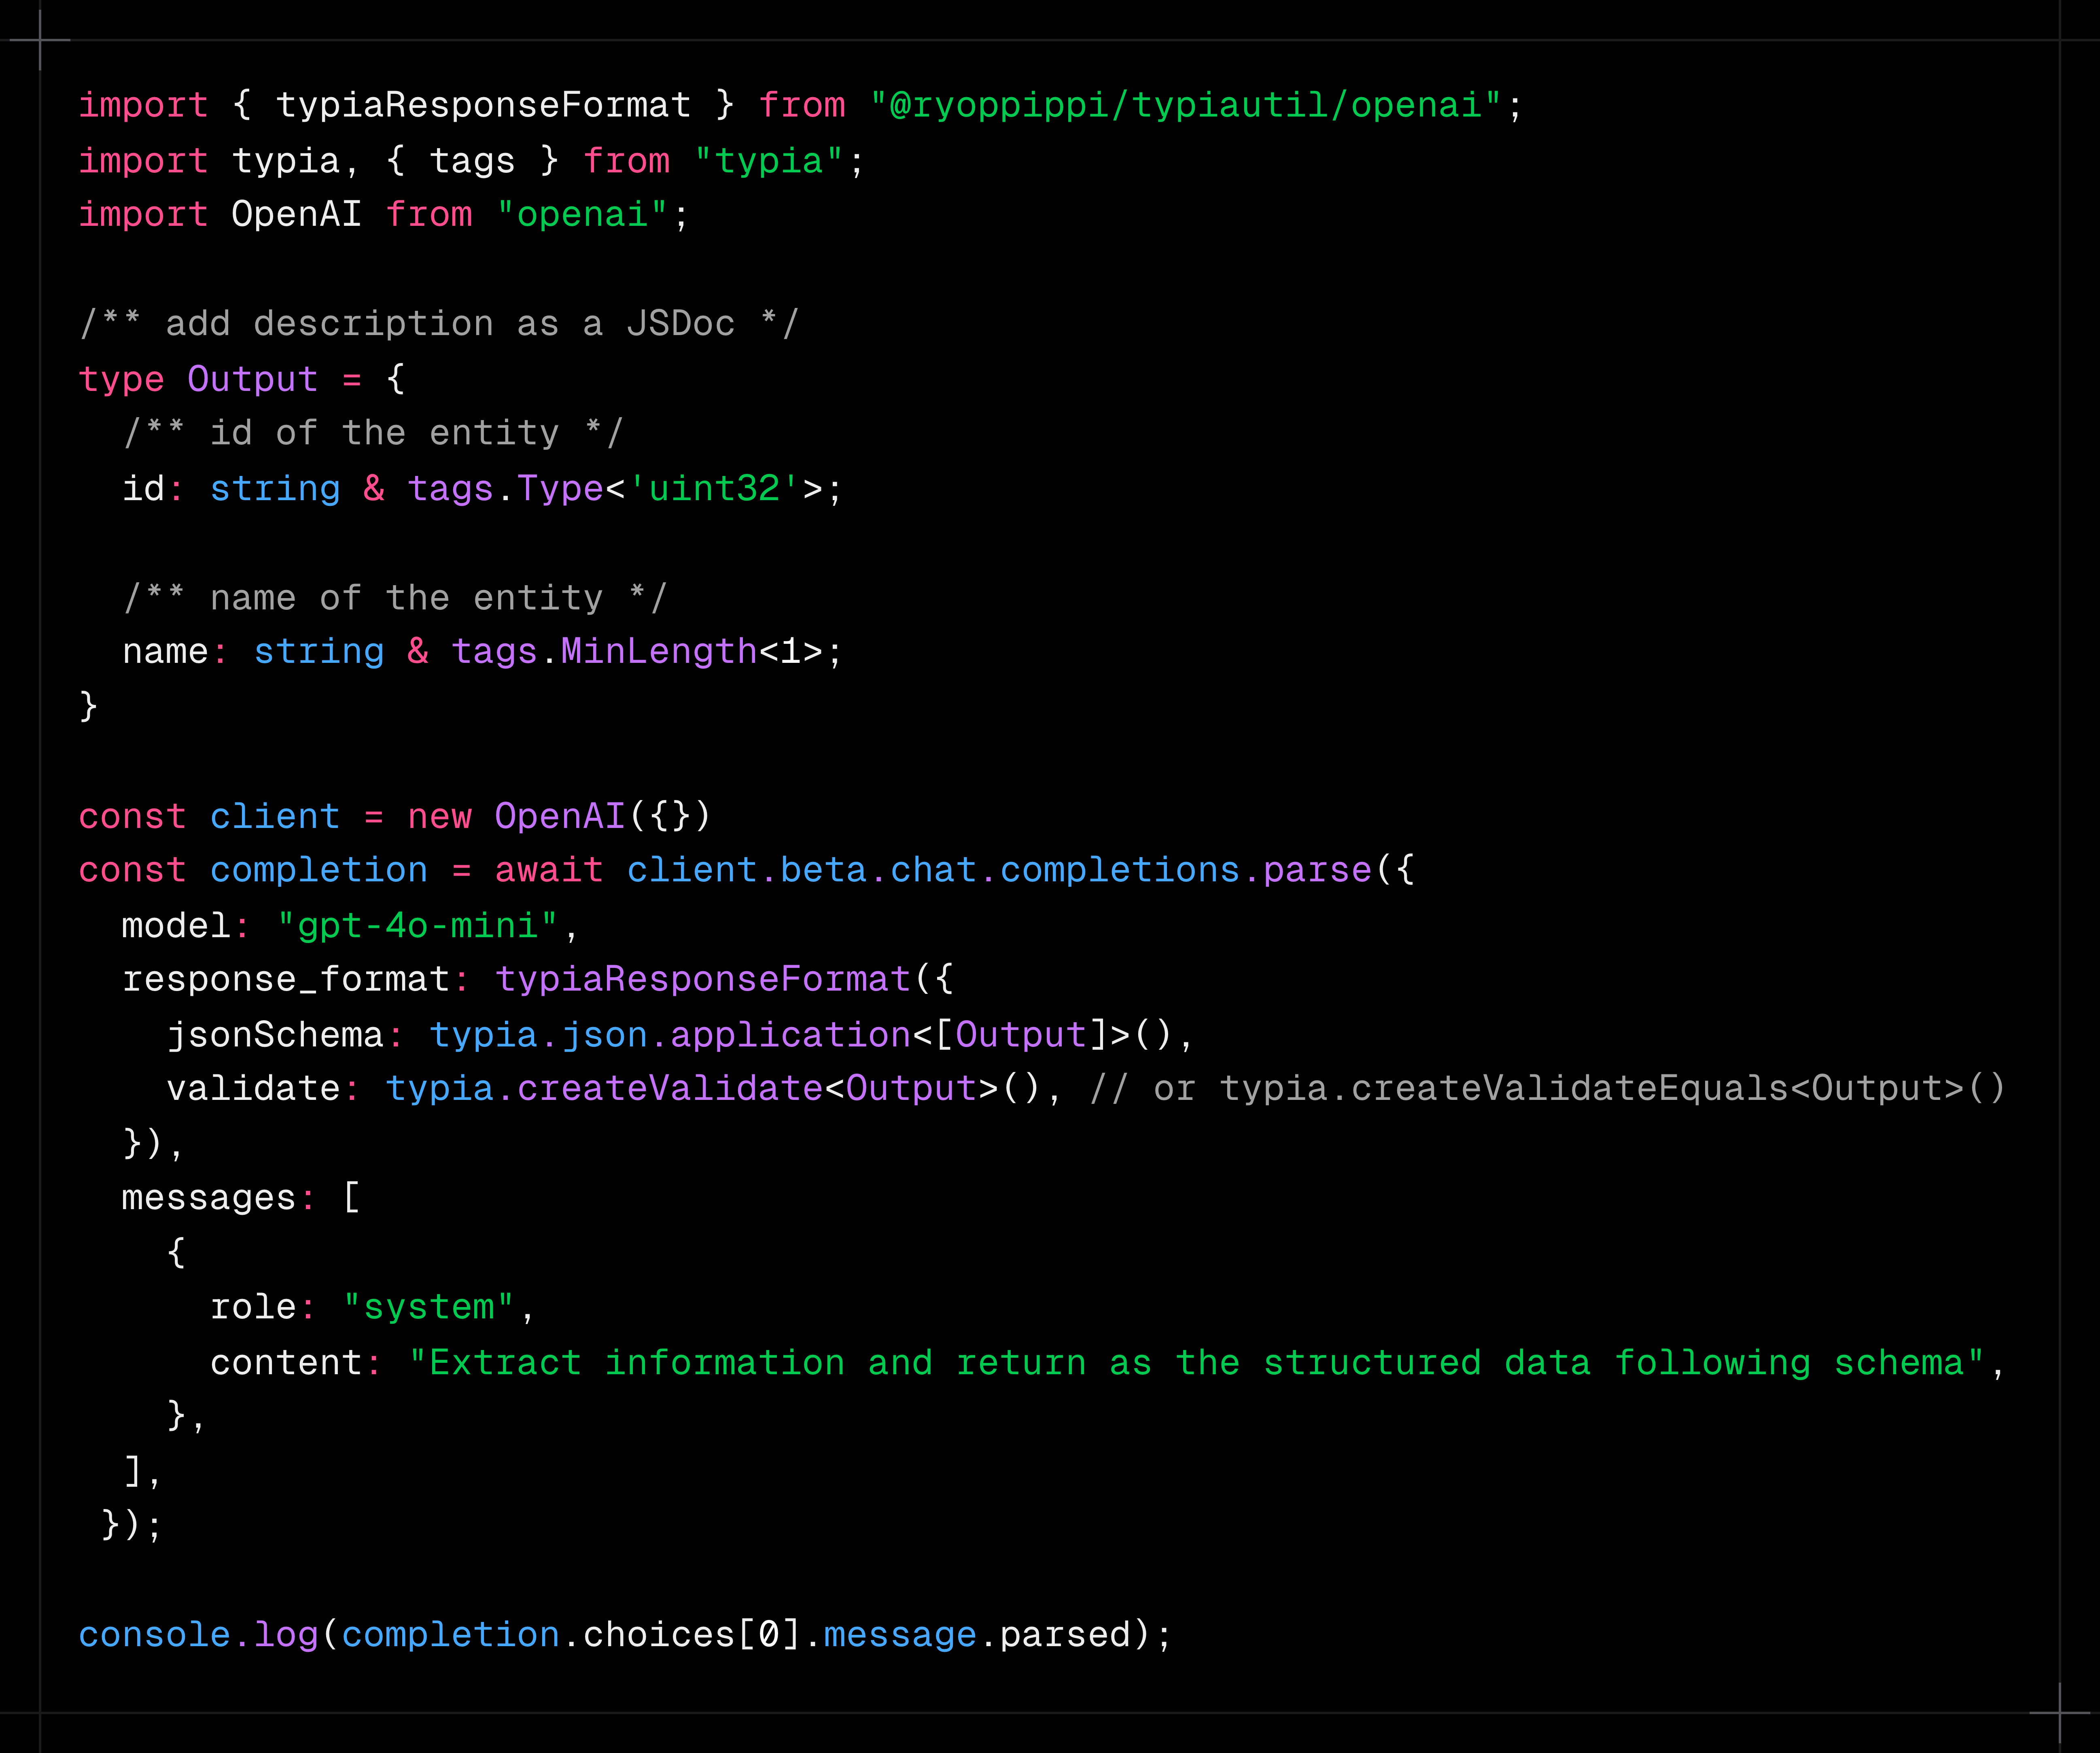Click the Output type name declaration
The image size is (2100, 1753).
(x=252, y=379)
